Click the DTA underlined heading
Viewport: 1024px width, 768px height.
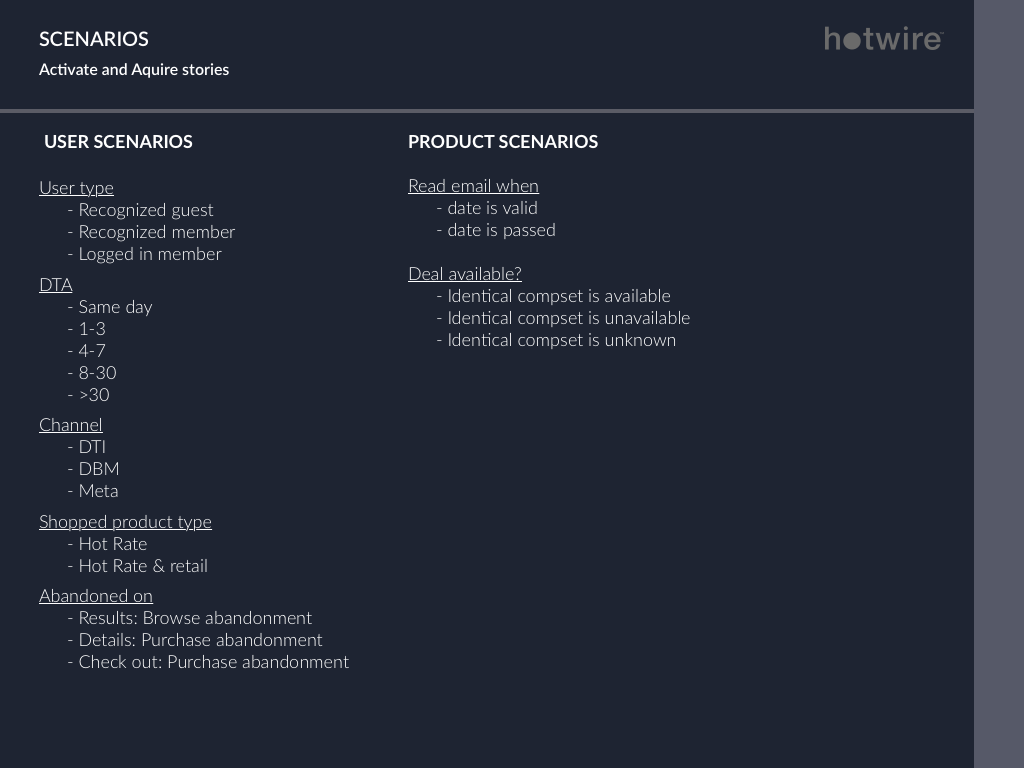click(56, 285)
